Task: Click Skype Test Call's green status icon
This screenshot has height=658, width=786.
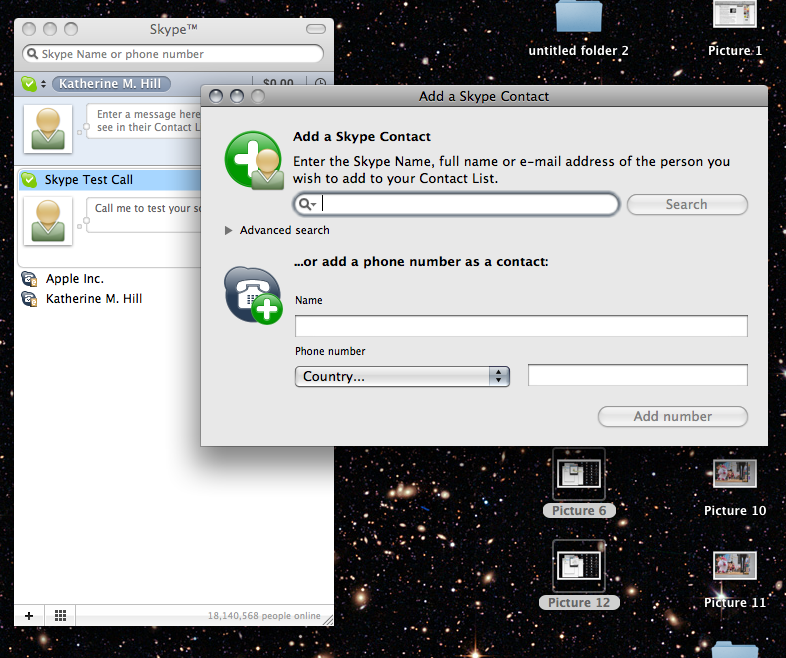Action: tap(29, 179)
